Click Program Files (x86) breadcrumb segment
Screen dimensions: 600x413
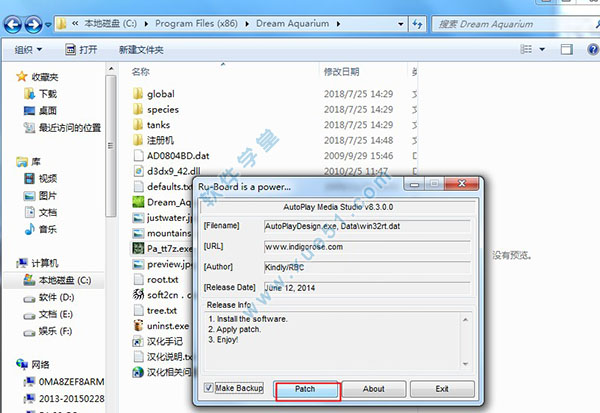coord(196,24)
